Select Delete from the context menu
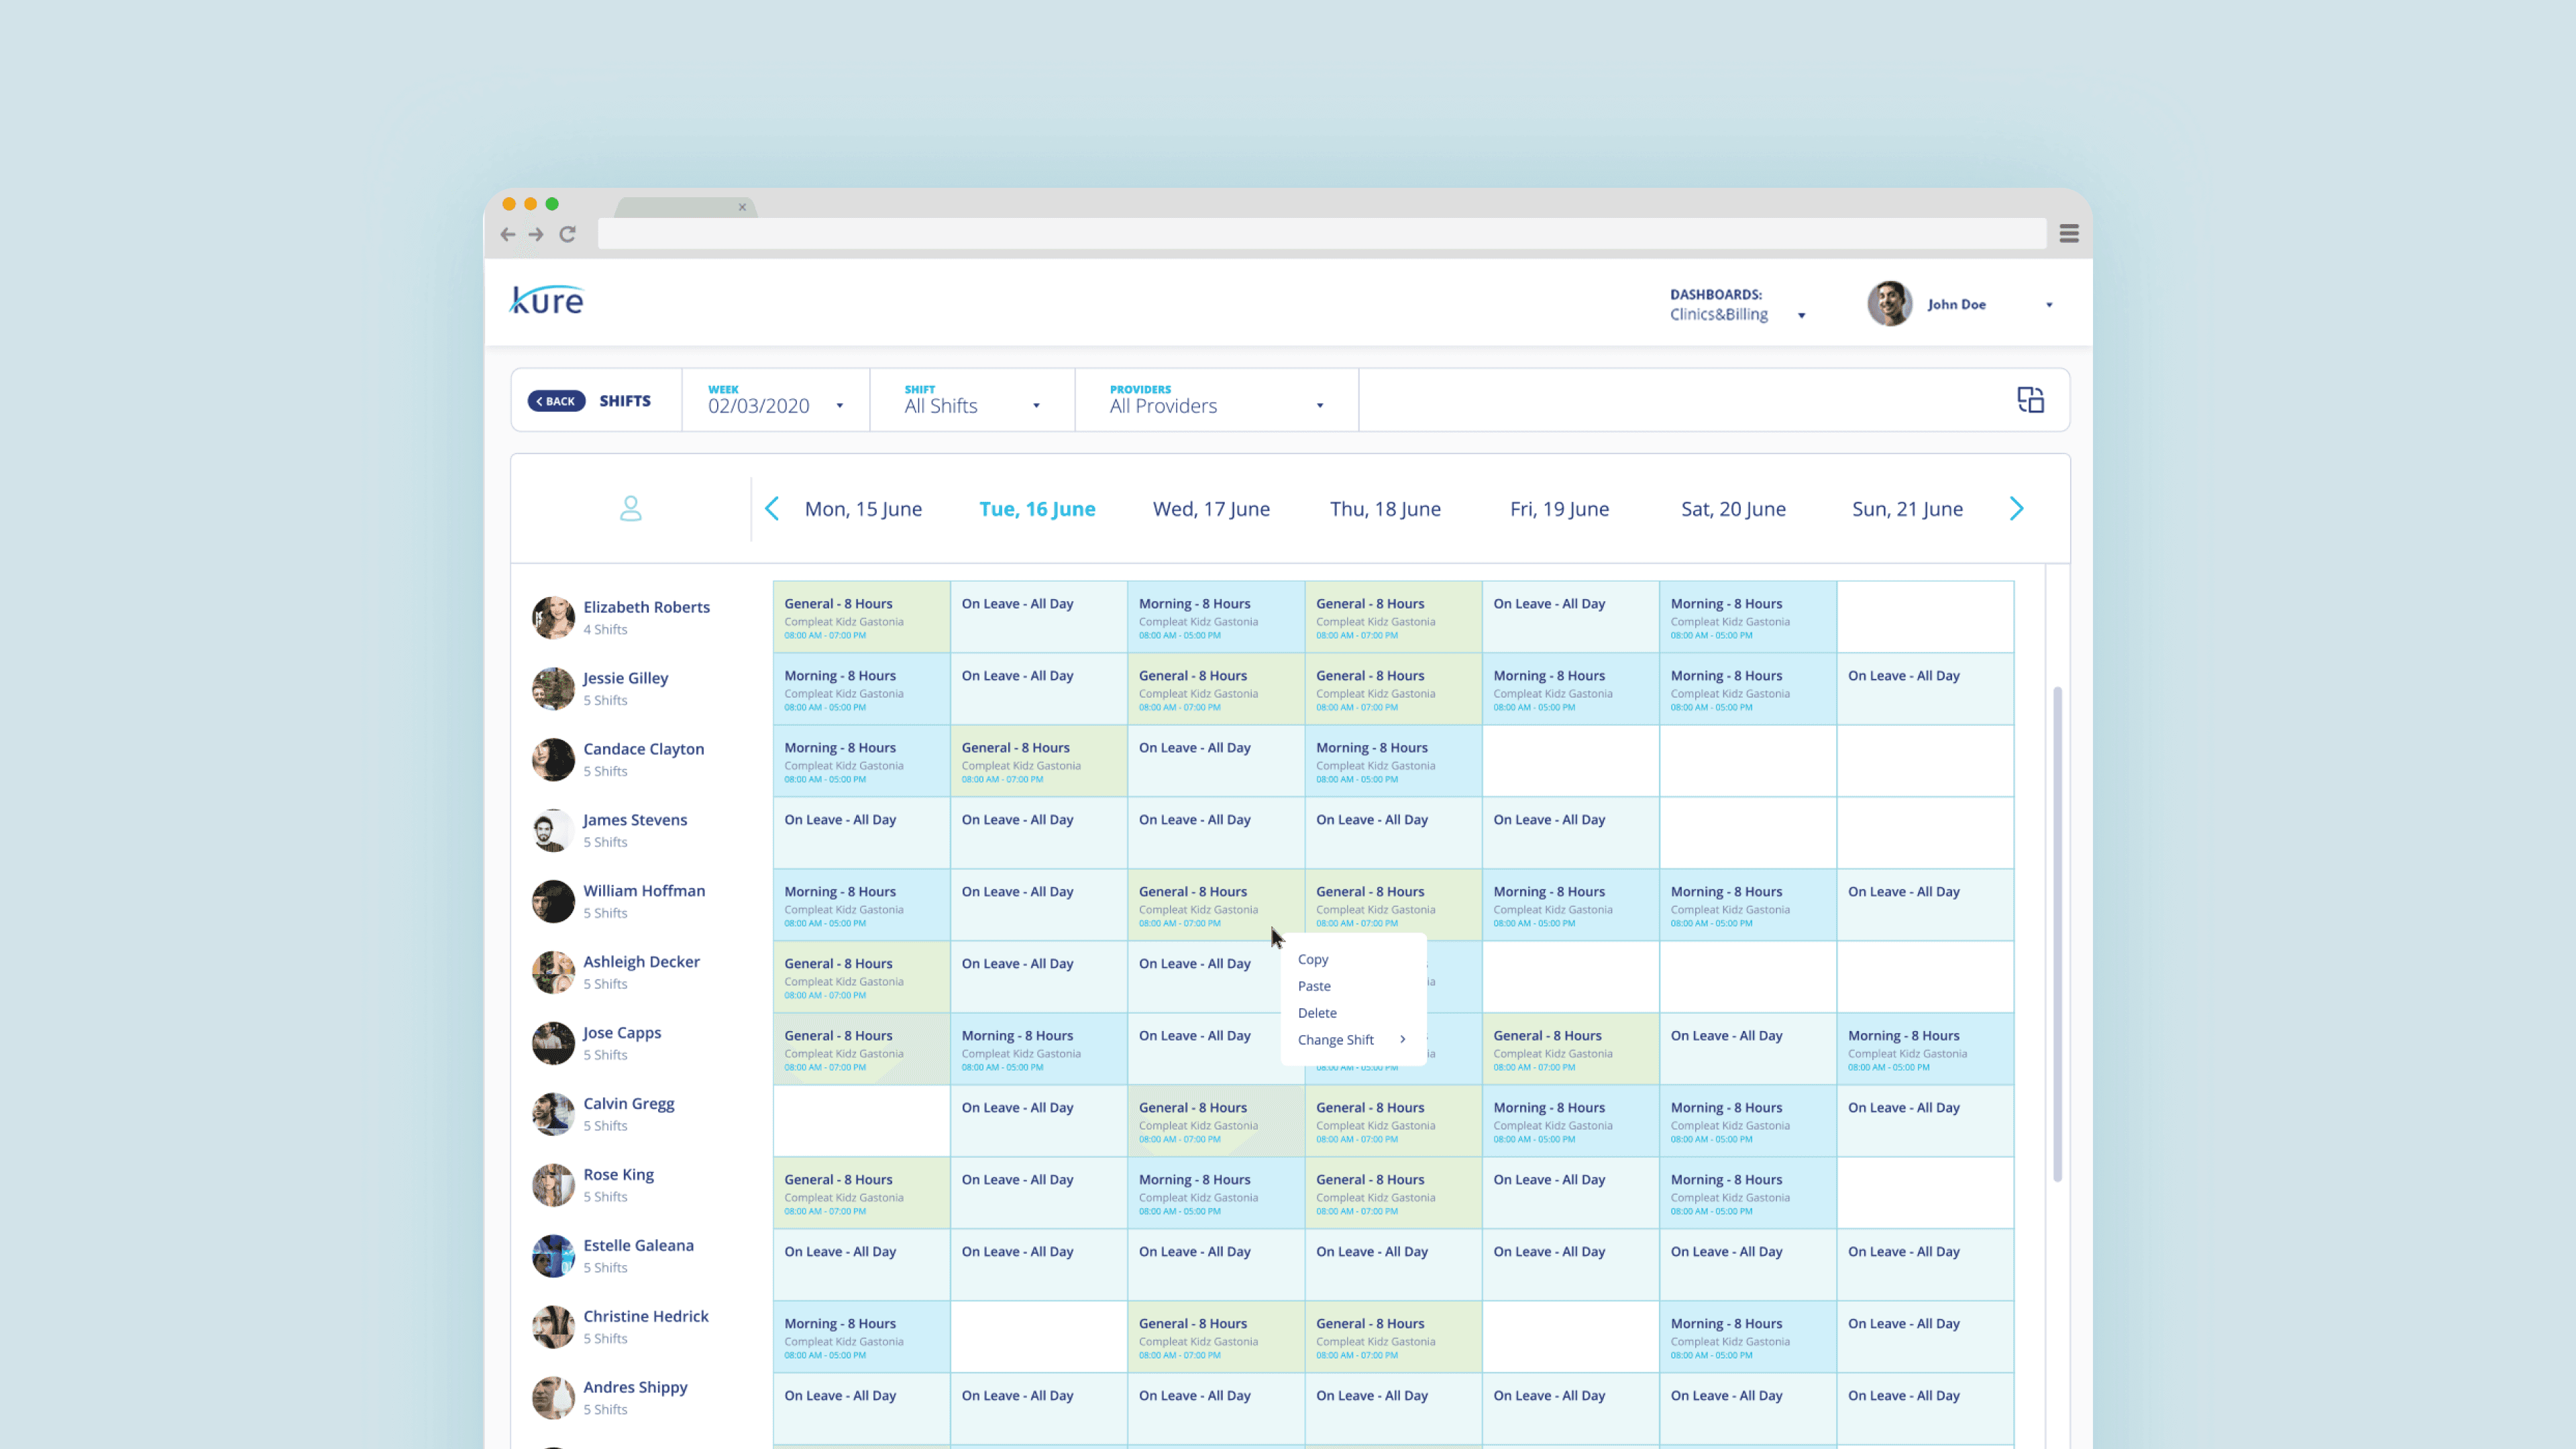 pos(1317,1013)
